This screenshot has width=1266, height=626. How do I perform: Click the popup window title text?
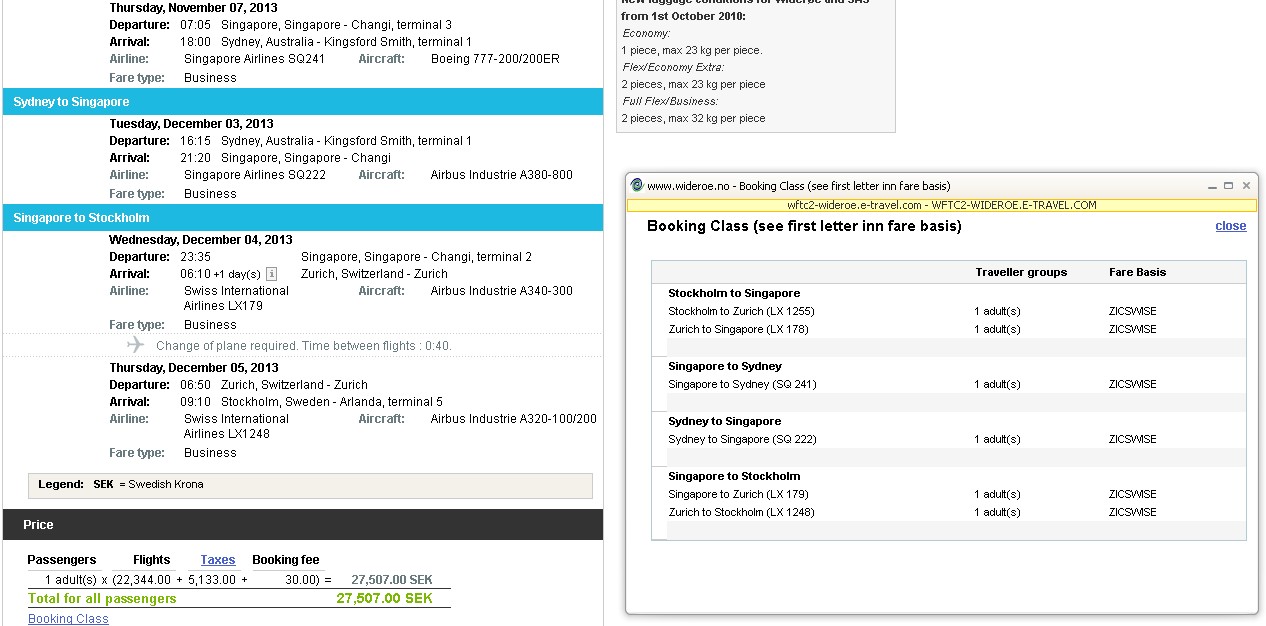[x=798, y=186]
